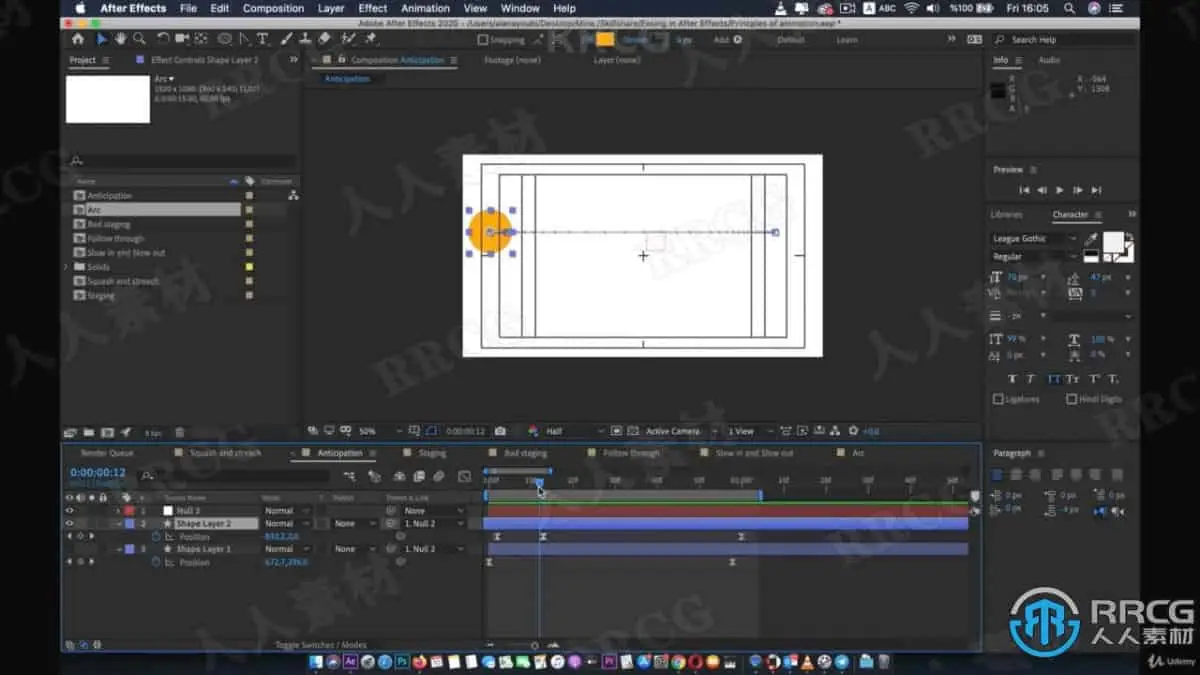Click the Play button in Preview panel
The height and width of the screenshot is (675, 1200).
tap(1060, 190)
